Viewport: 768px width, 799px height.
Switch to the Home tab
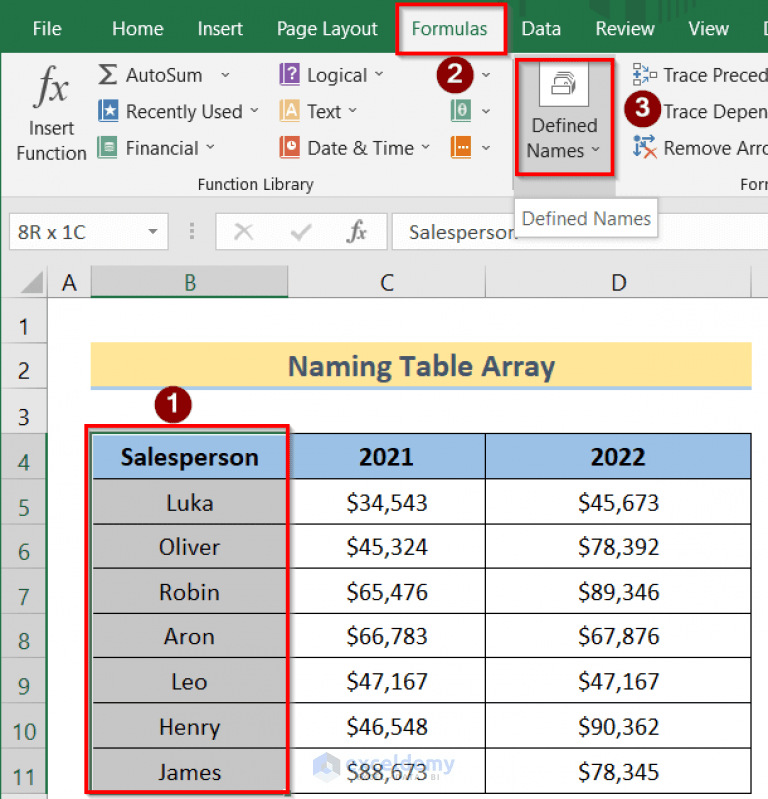pos(138,29)
